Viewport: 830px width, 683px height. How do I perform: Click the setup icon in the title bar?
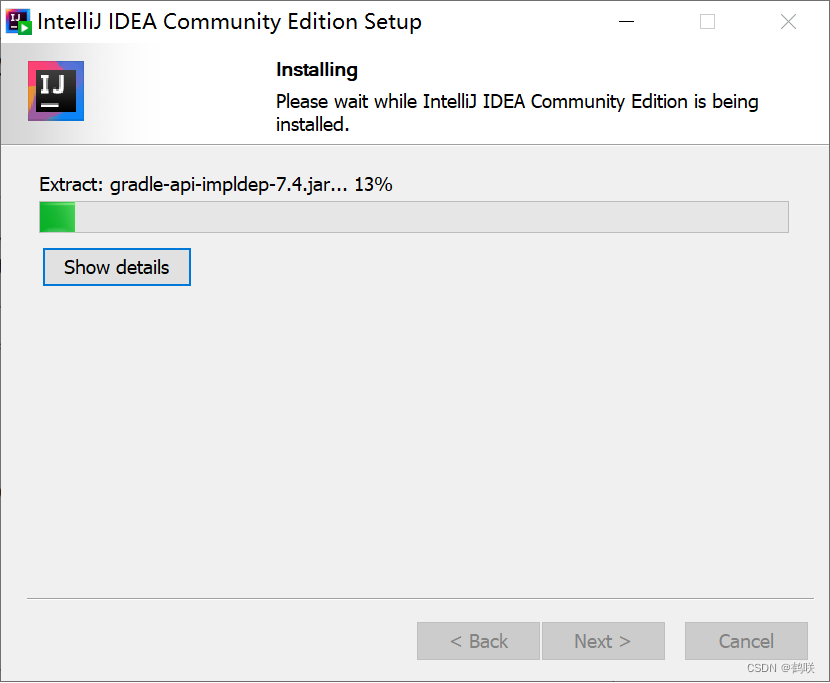(x=19, y=21)
